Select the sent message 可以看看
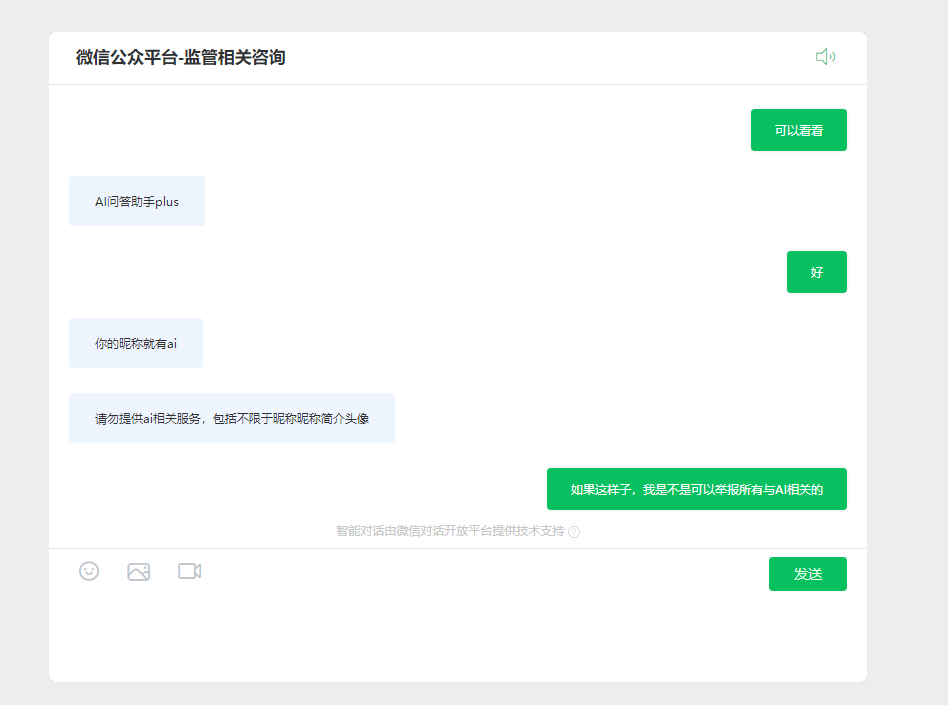The height and width of the screenshot is (705, 948). tap(799, 130)
